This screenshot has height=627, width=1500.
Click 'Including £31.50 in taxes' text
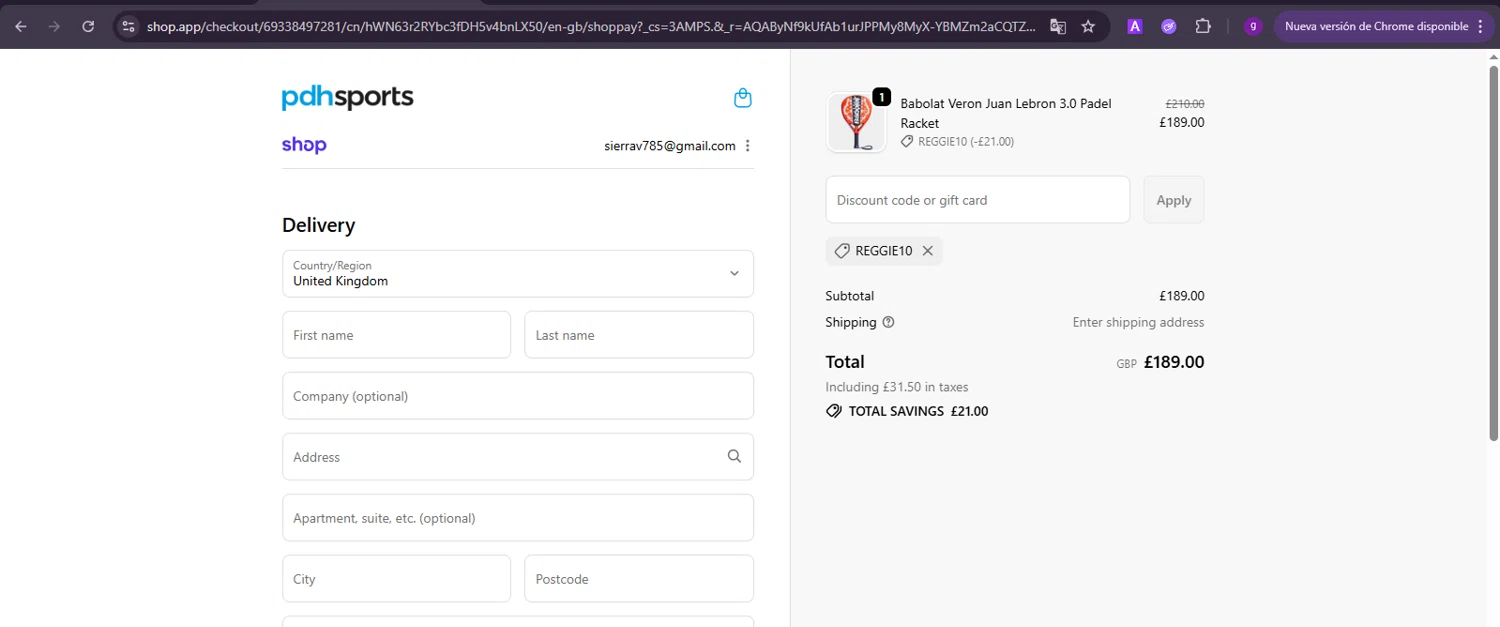(897, 387)
